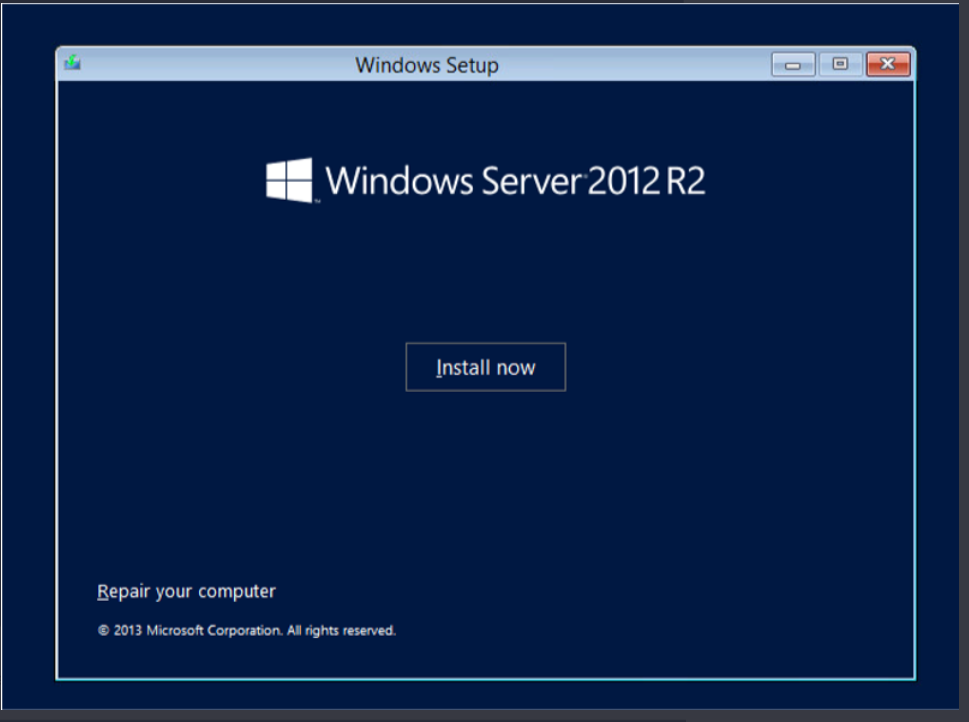Minimize the Windows Setup window

tap(794, 65)
